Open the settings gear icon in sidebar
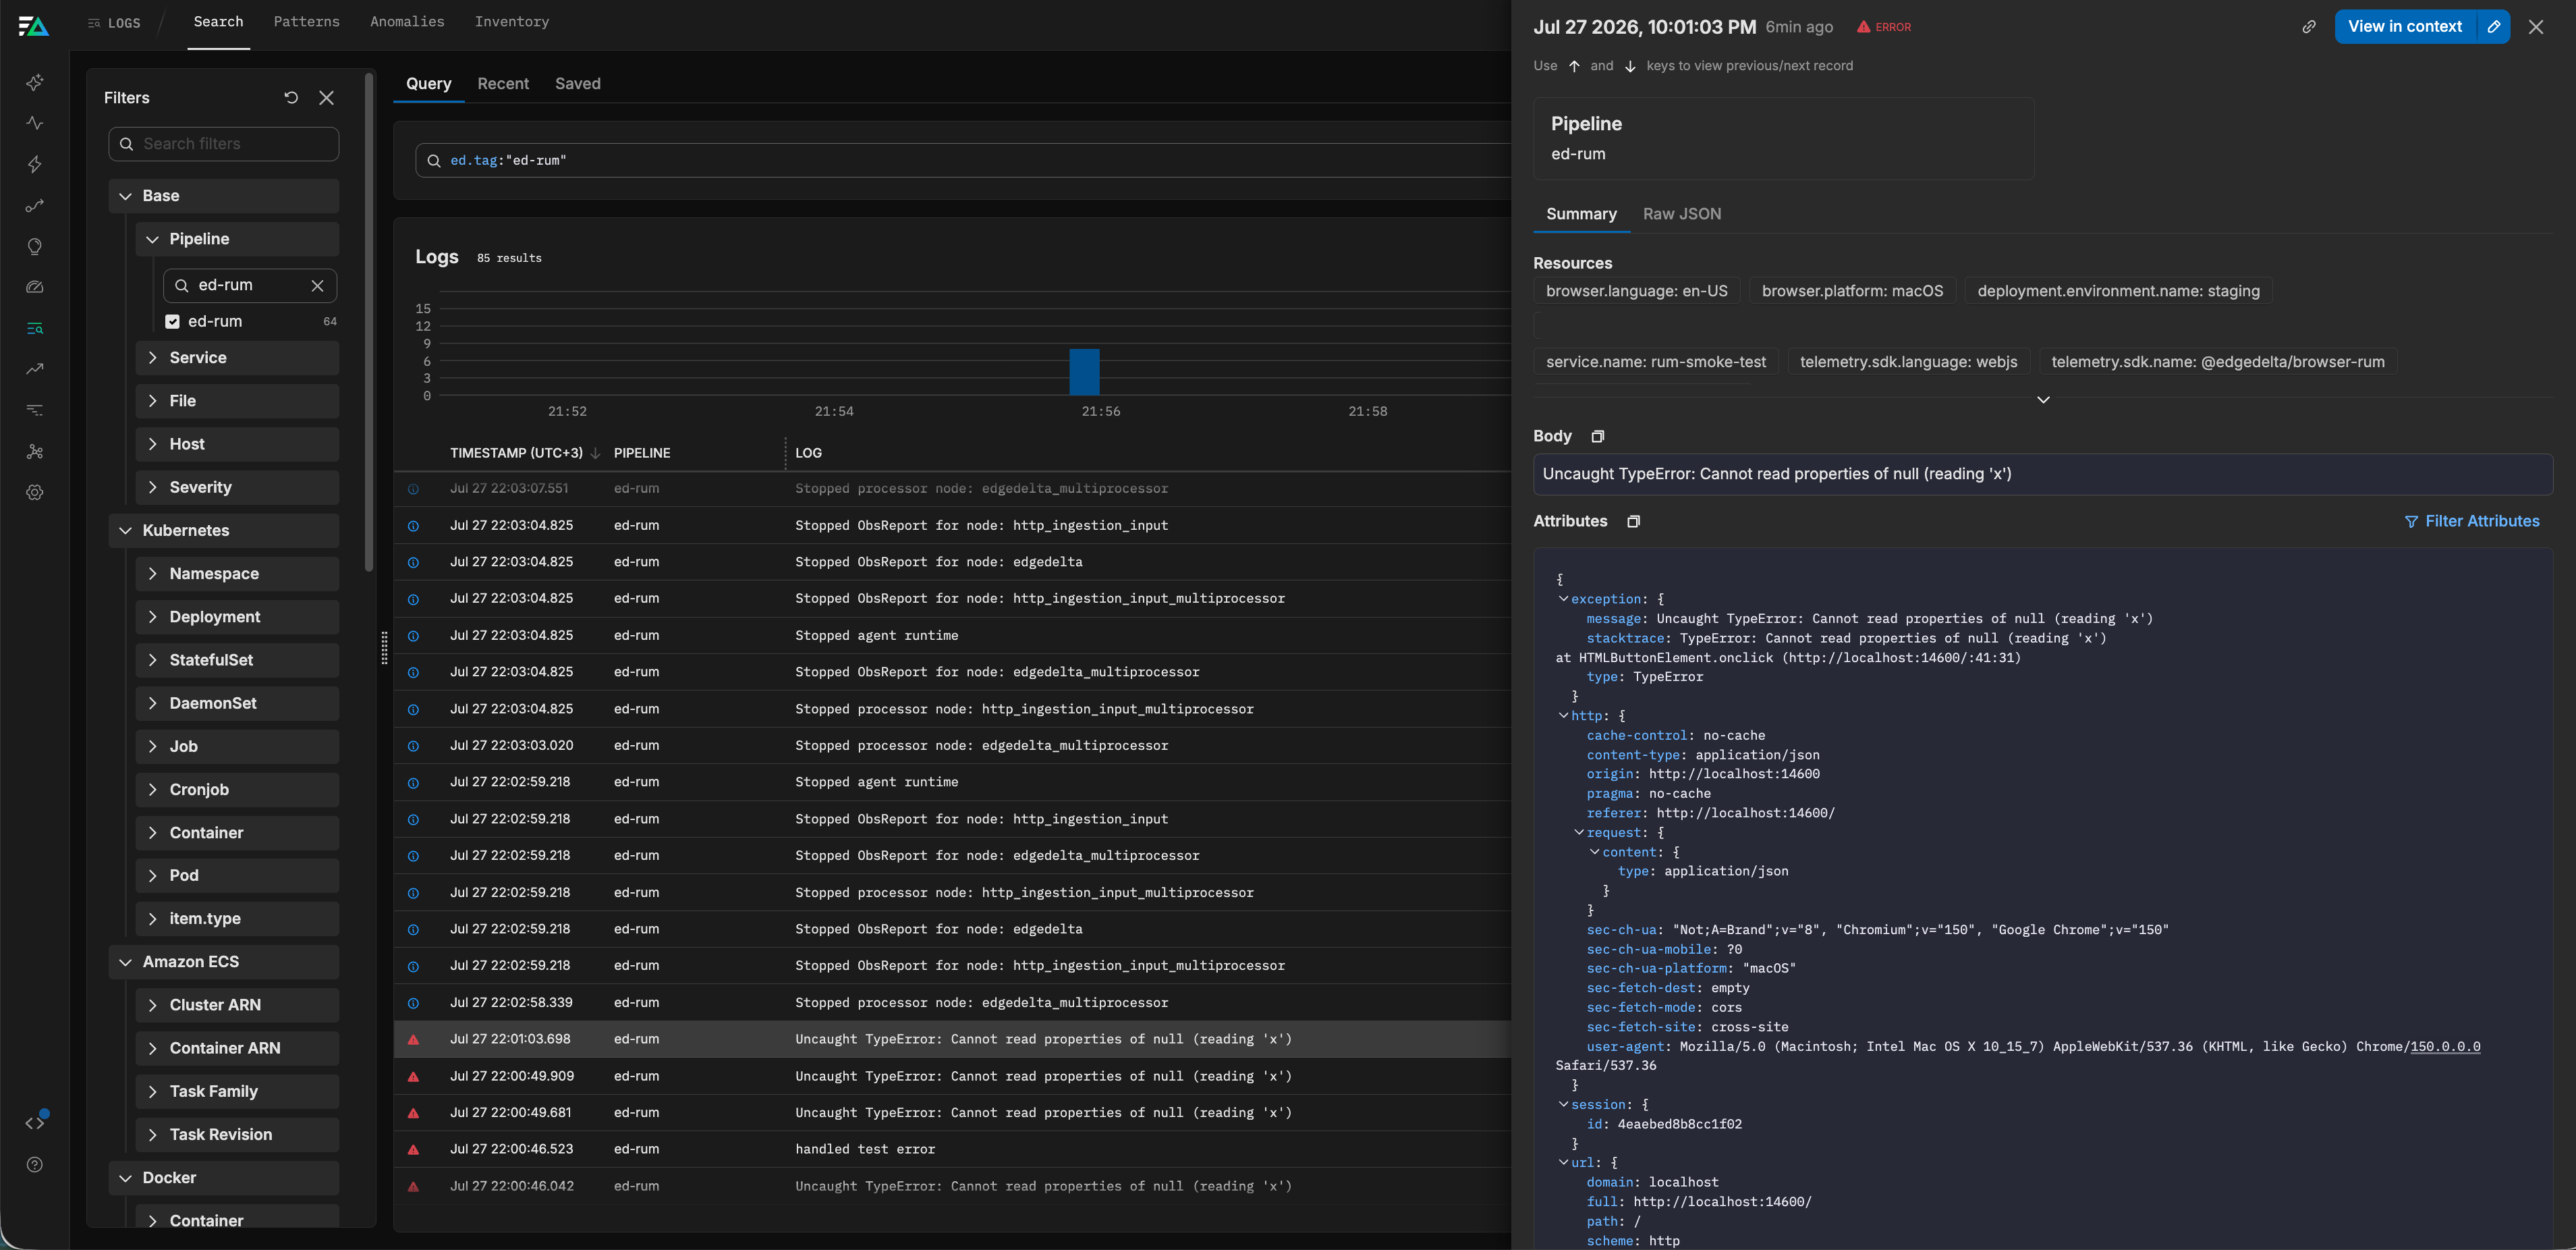Image resolution: width=2576 pixels, height=1250 pixels. (x=35, y=492)
